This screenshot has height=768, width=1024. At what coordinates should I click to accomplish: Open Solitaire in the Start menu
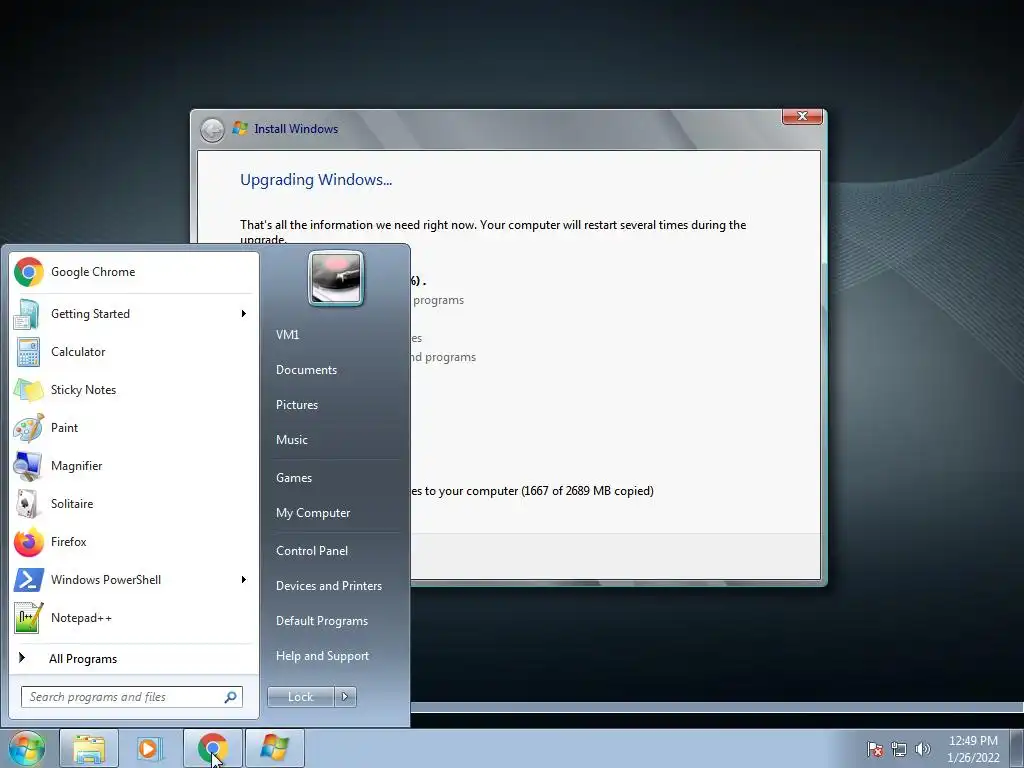tap(133, 504)
